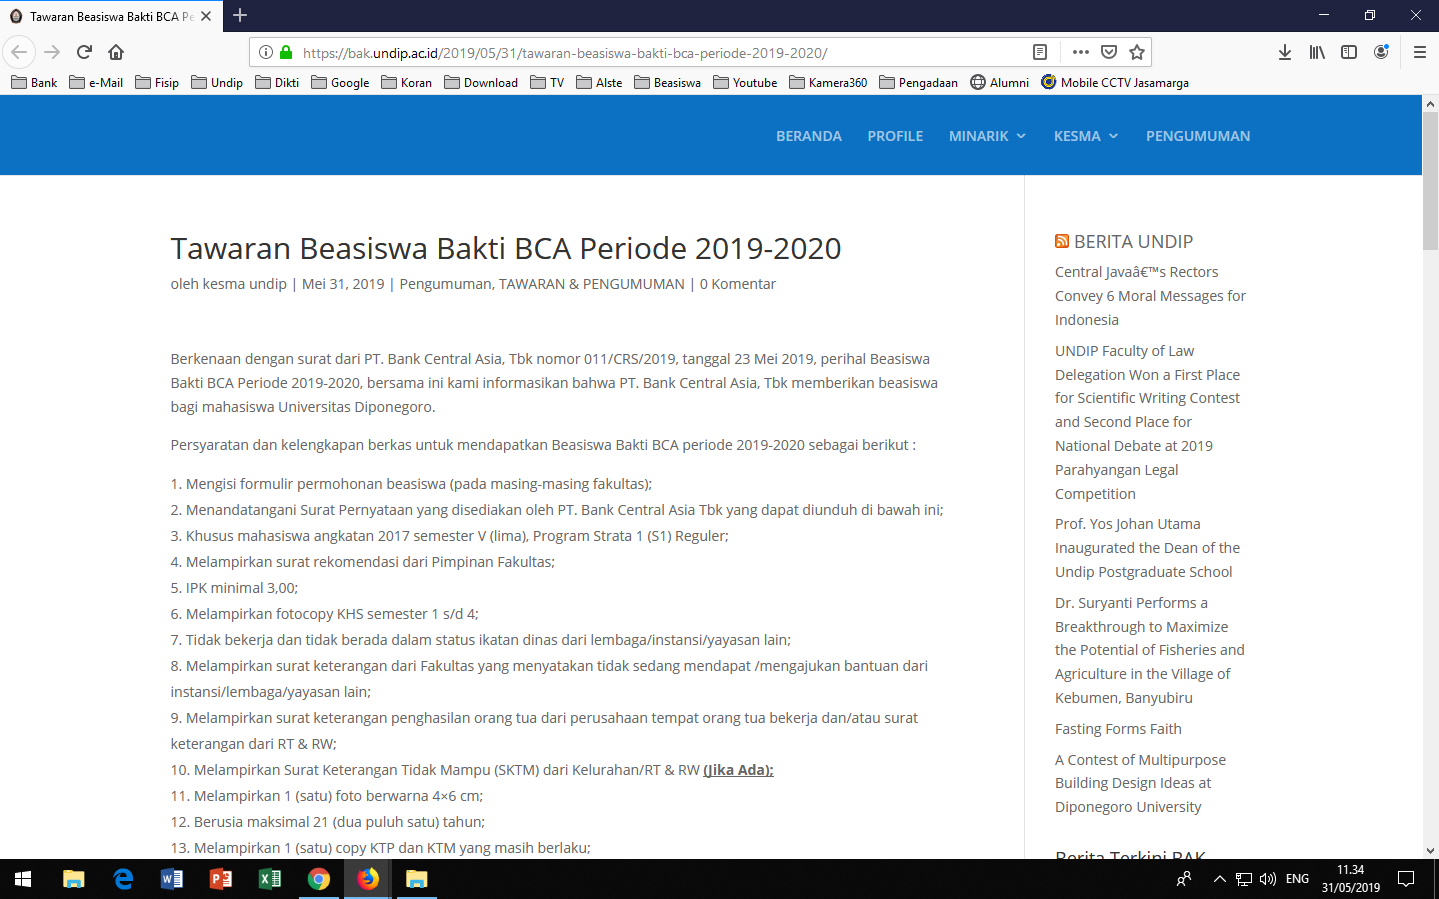Click the Firefox reload page button
The height and width of the screenshot is (899, 1439).
click(85, 52)
